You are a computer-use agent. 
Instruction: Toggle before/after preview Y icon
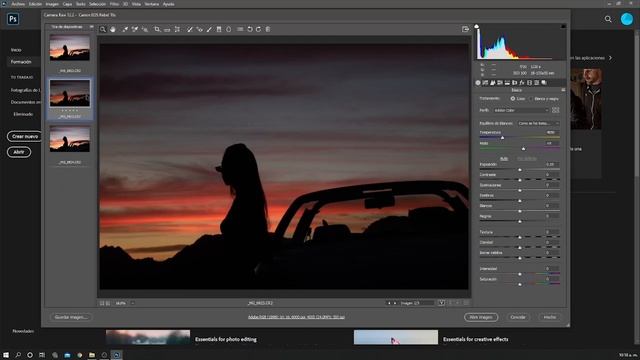(442, 303)
